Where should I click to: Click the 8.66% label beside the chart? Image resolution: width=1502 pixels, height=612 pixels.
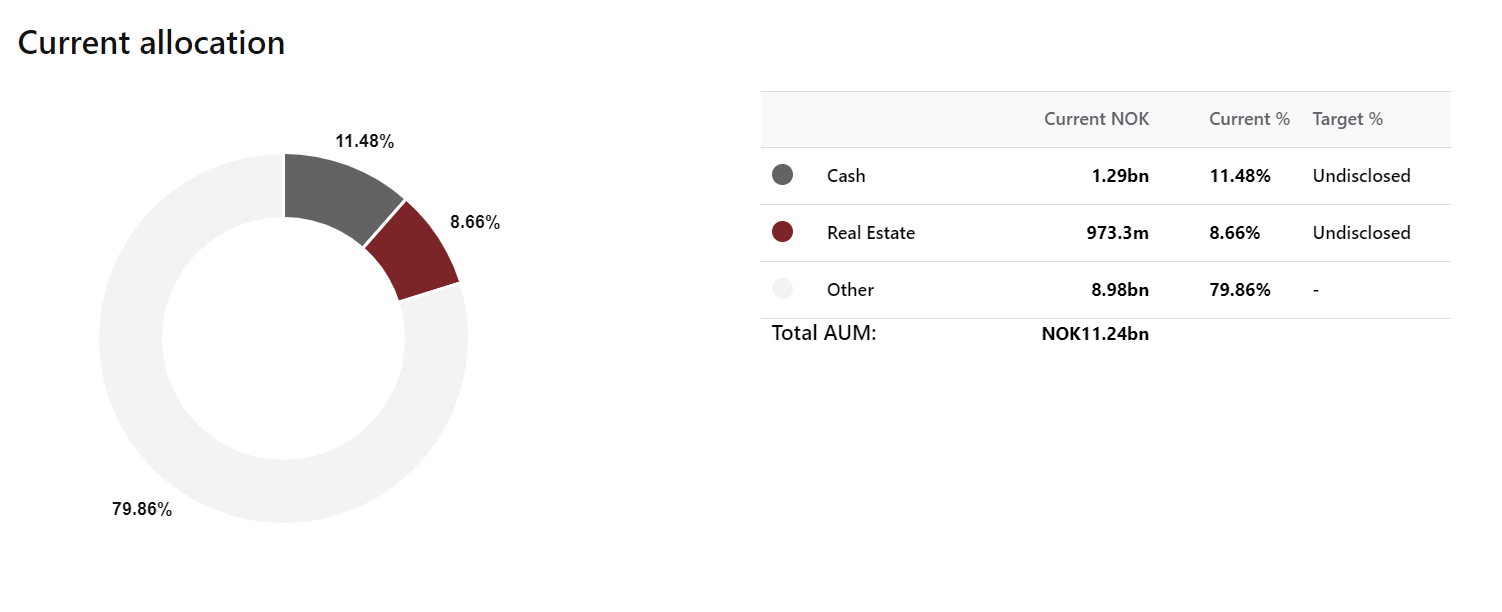474,222
